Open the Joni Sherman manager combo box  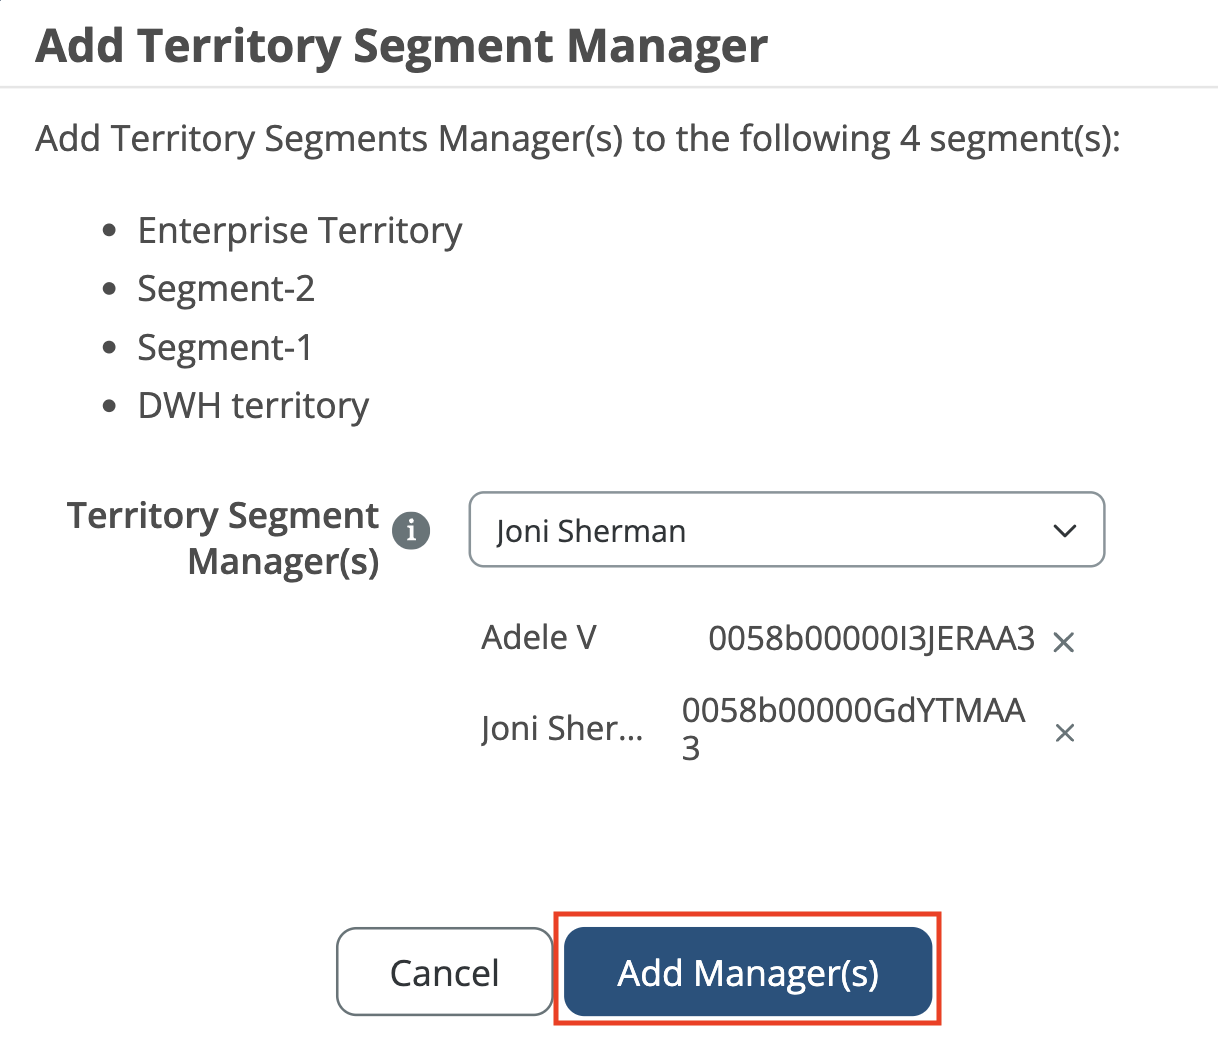[x=786, y=530]
